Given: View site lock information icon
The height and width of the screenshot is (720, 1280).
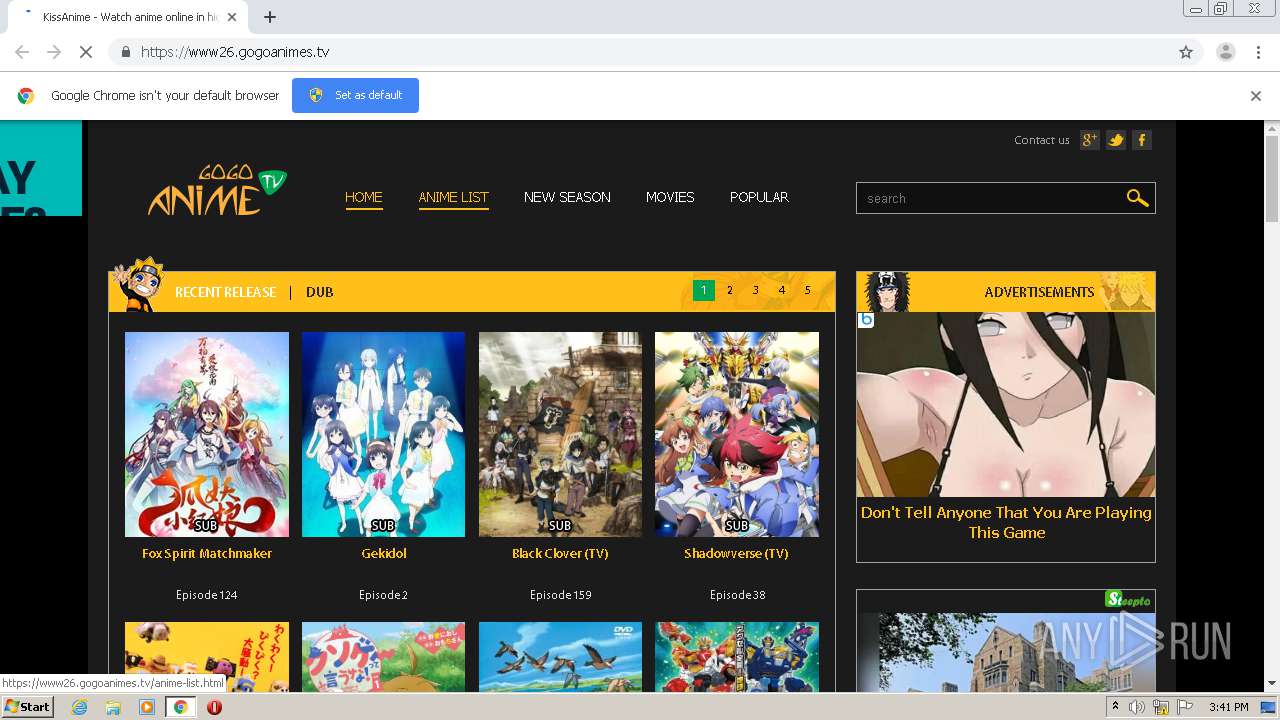Looking at the screenshot, I should click(125, 52).
